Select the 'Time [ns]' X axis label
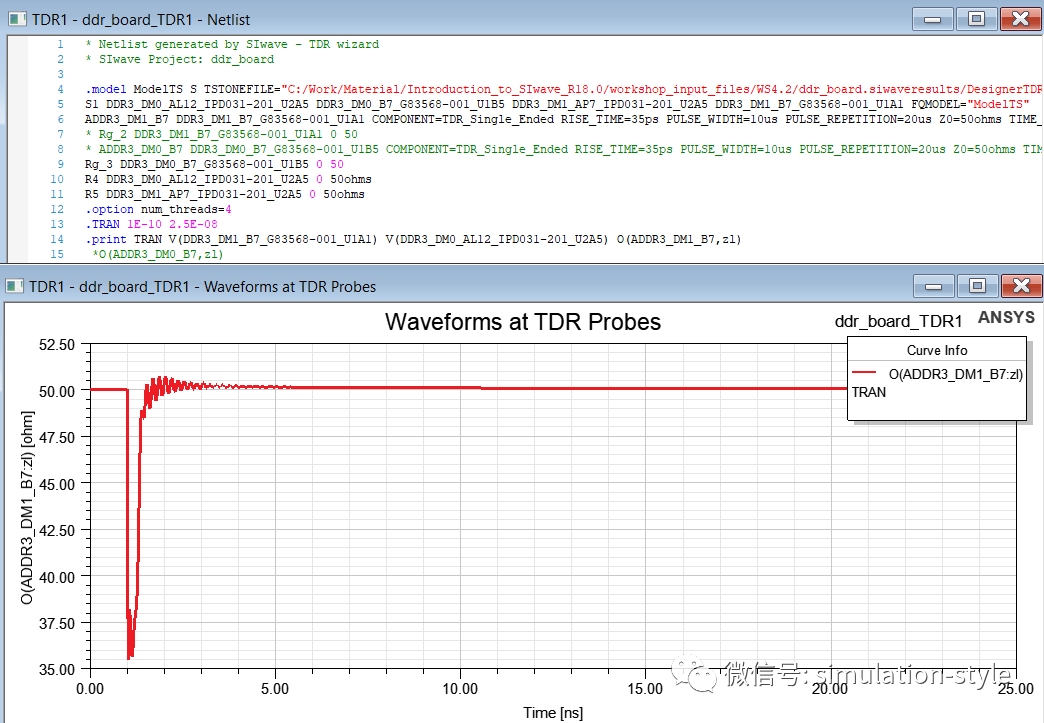Viewport: 1044px width, 723px height. tap(553, 712)
